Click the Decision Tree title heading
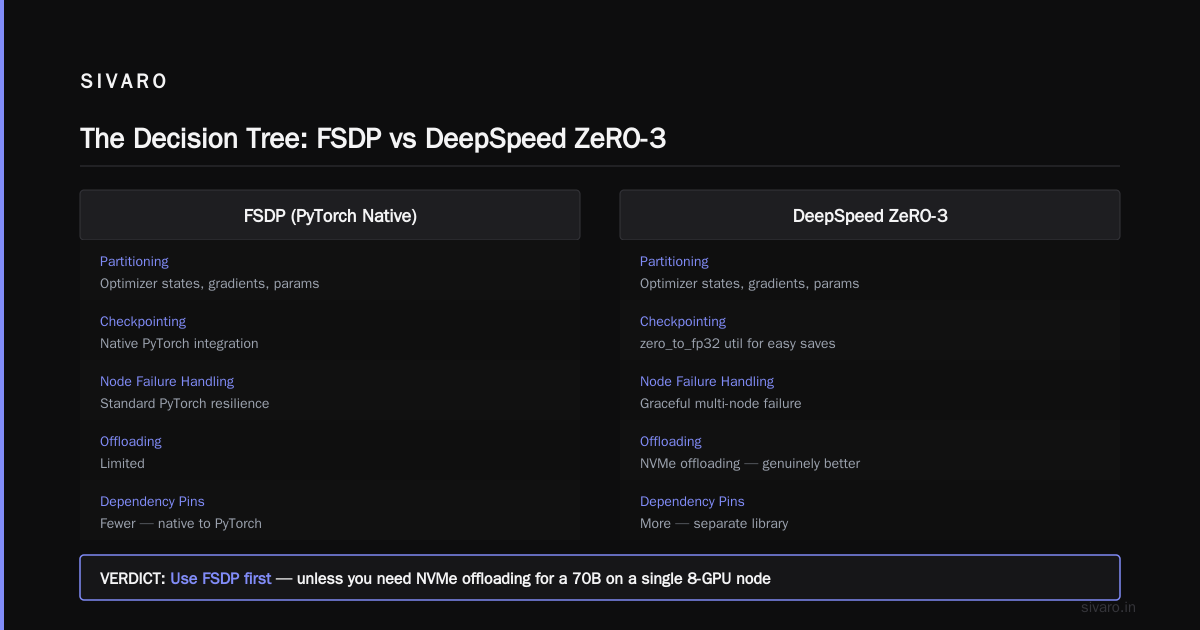The width and height of the screenshot is (1200, 630). (373, 138)
